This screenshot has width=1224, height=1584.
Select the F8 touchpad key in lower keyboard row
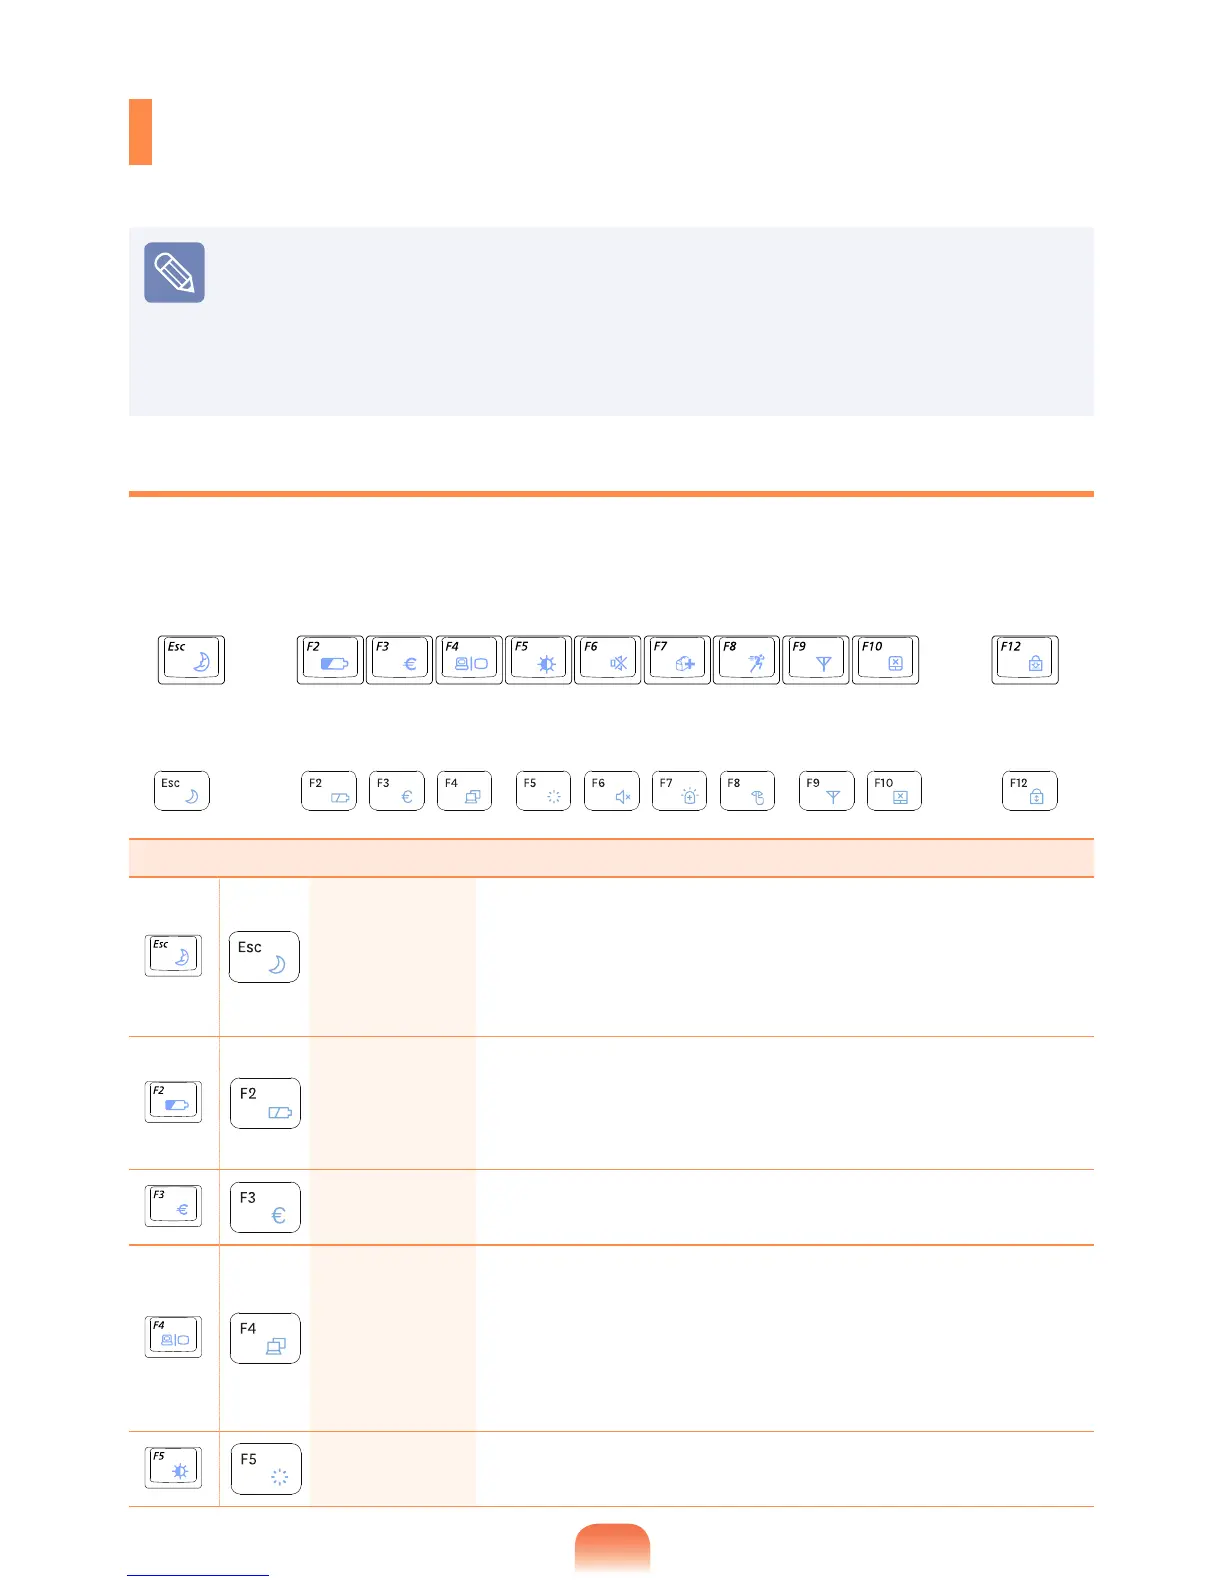(x=748, y=791)
